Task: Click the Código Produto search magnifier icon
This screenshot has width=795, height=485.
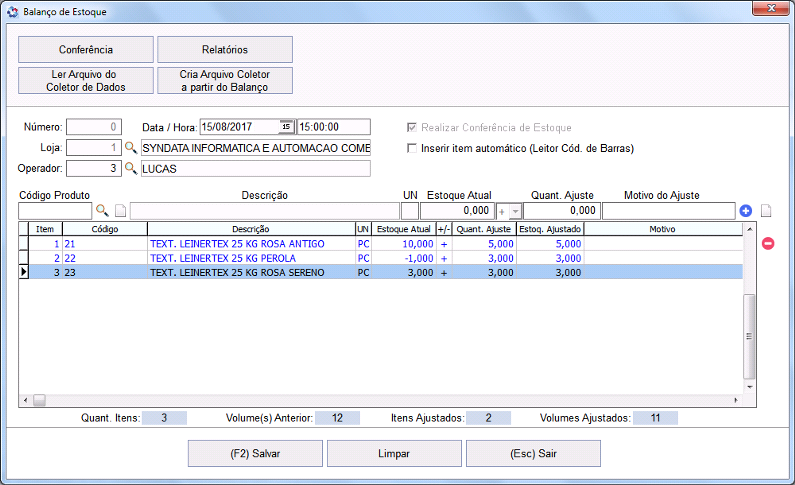Action: click(x=102, y=210)
